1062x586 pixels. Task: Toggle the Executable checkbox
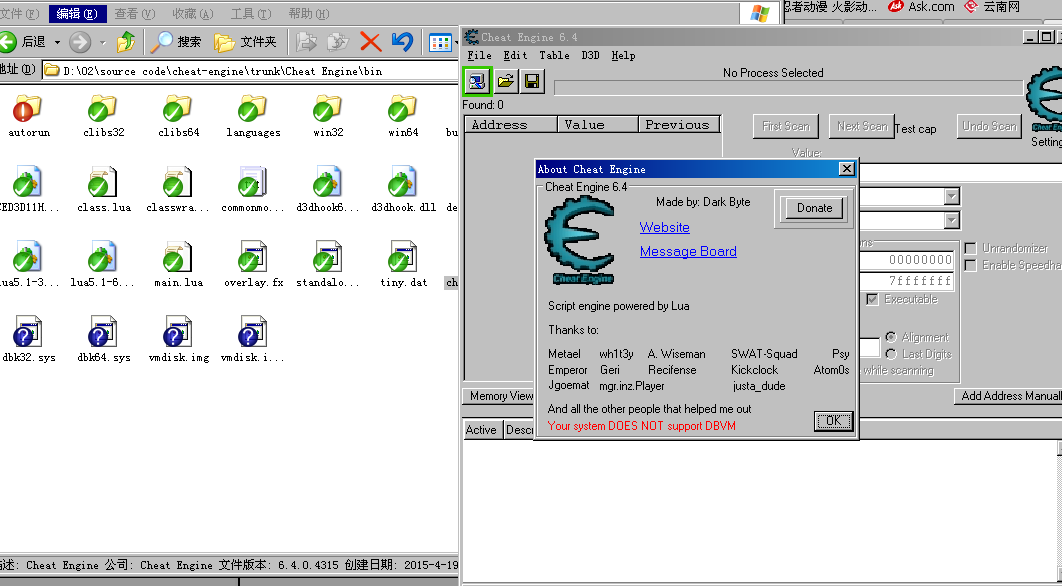[872, 299]
